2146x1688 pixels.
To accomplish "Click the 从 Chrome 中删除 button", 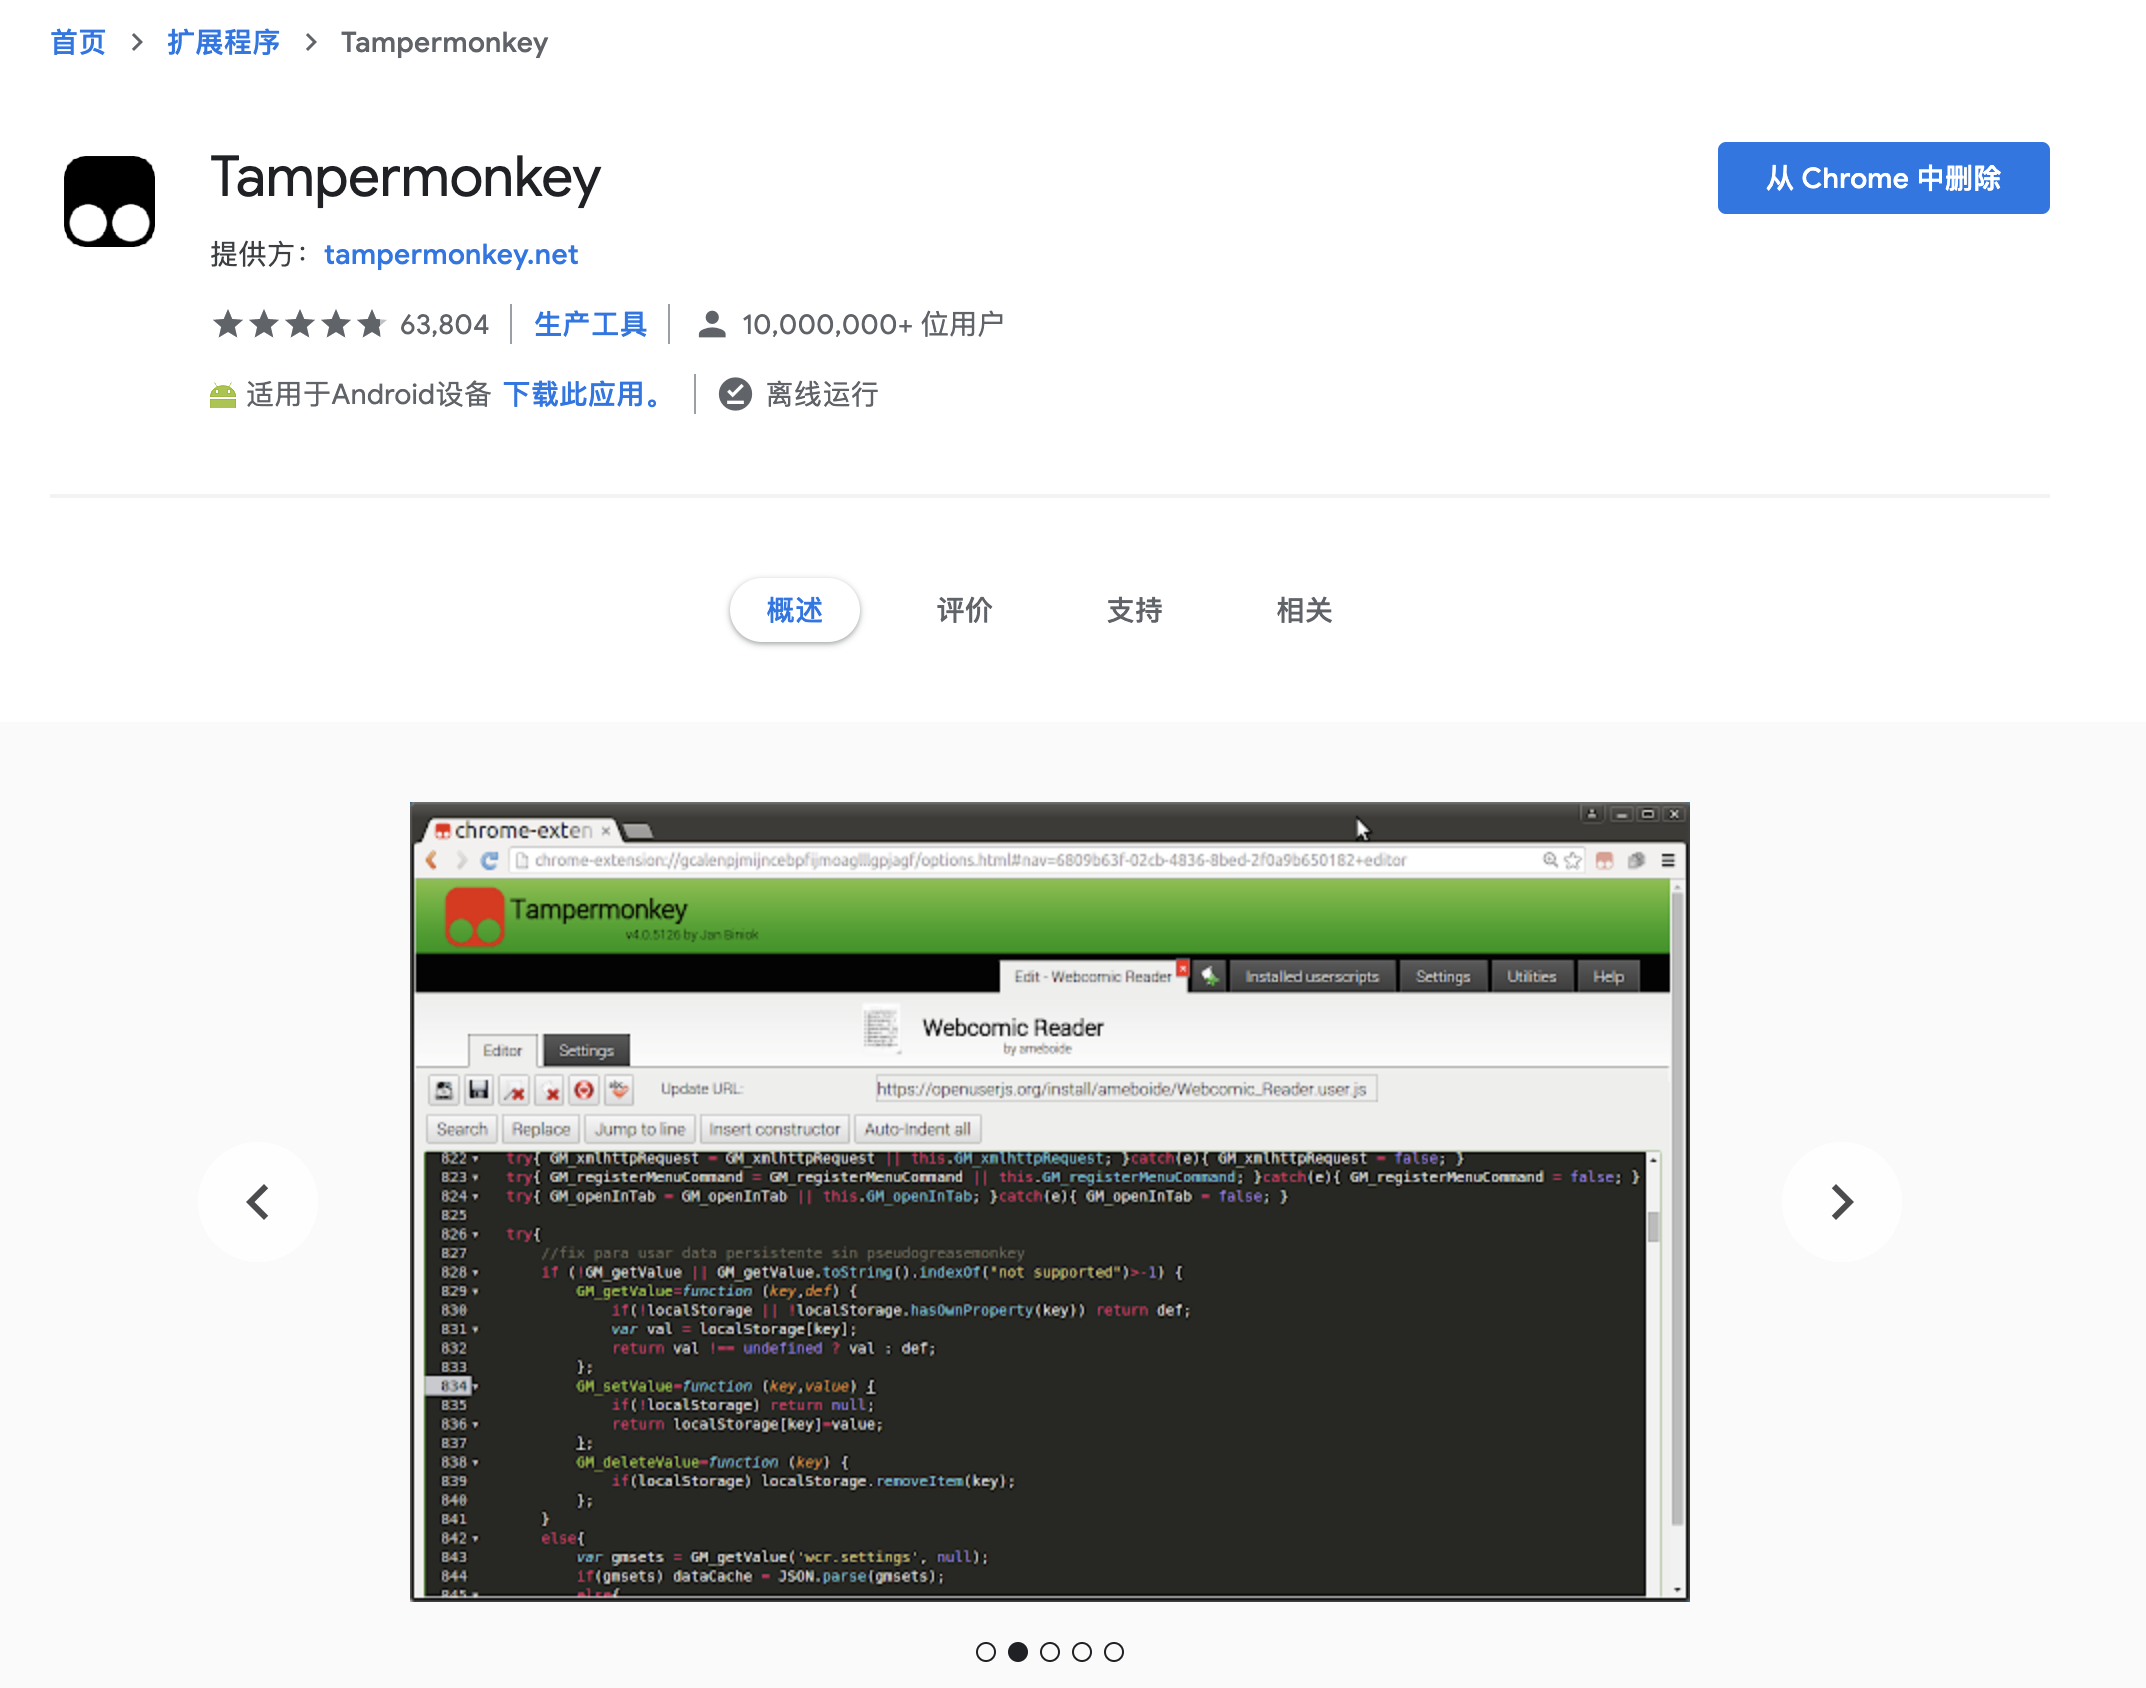I will click(1883, 178).
